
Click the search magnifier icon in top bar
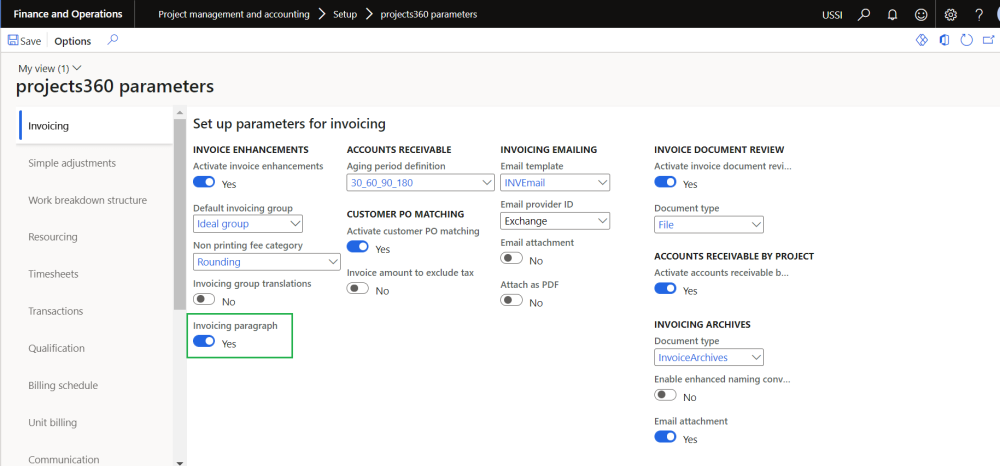coord(864,14)
